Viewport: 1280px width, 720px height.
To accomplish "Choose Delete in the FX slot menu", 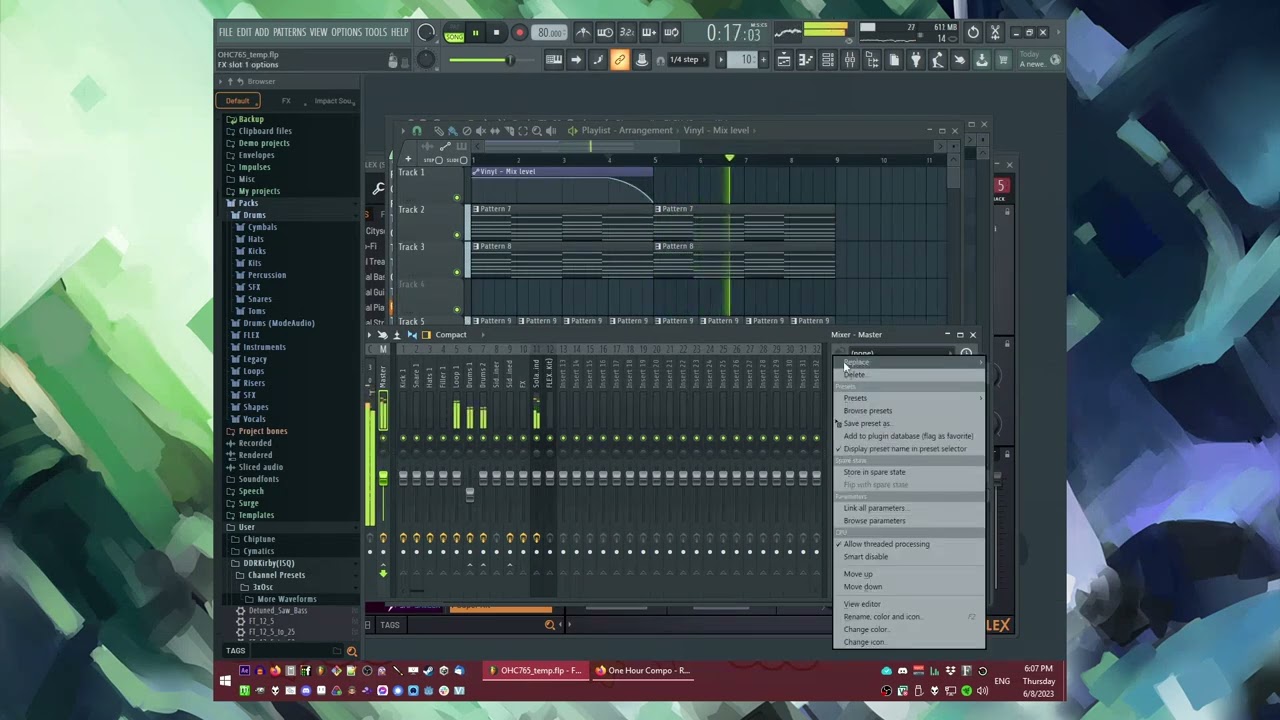I will [x=909, y=375].
